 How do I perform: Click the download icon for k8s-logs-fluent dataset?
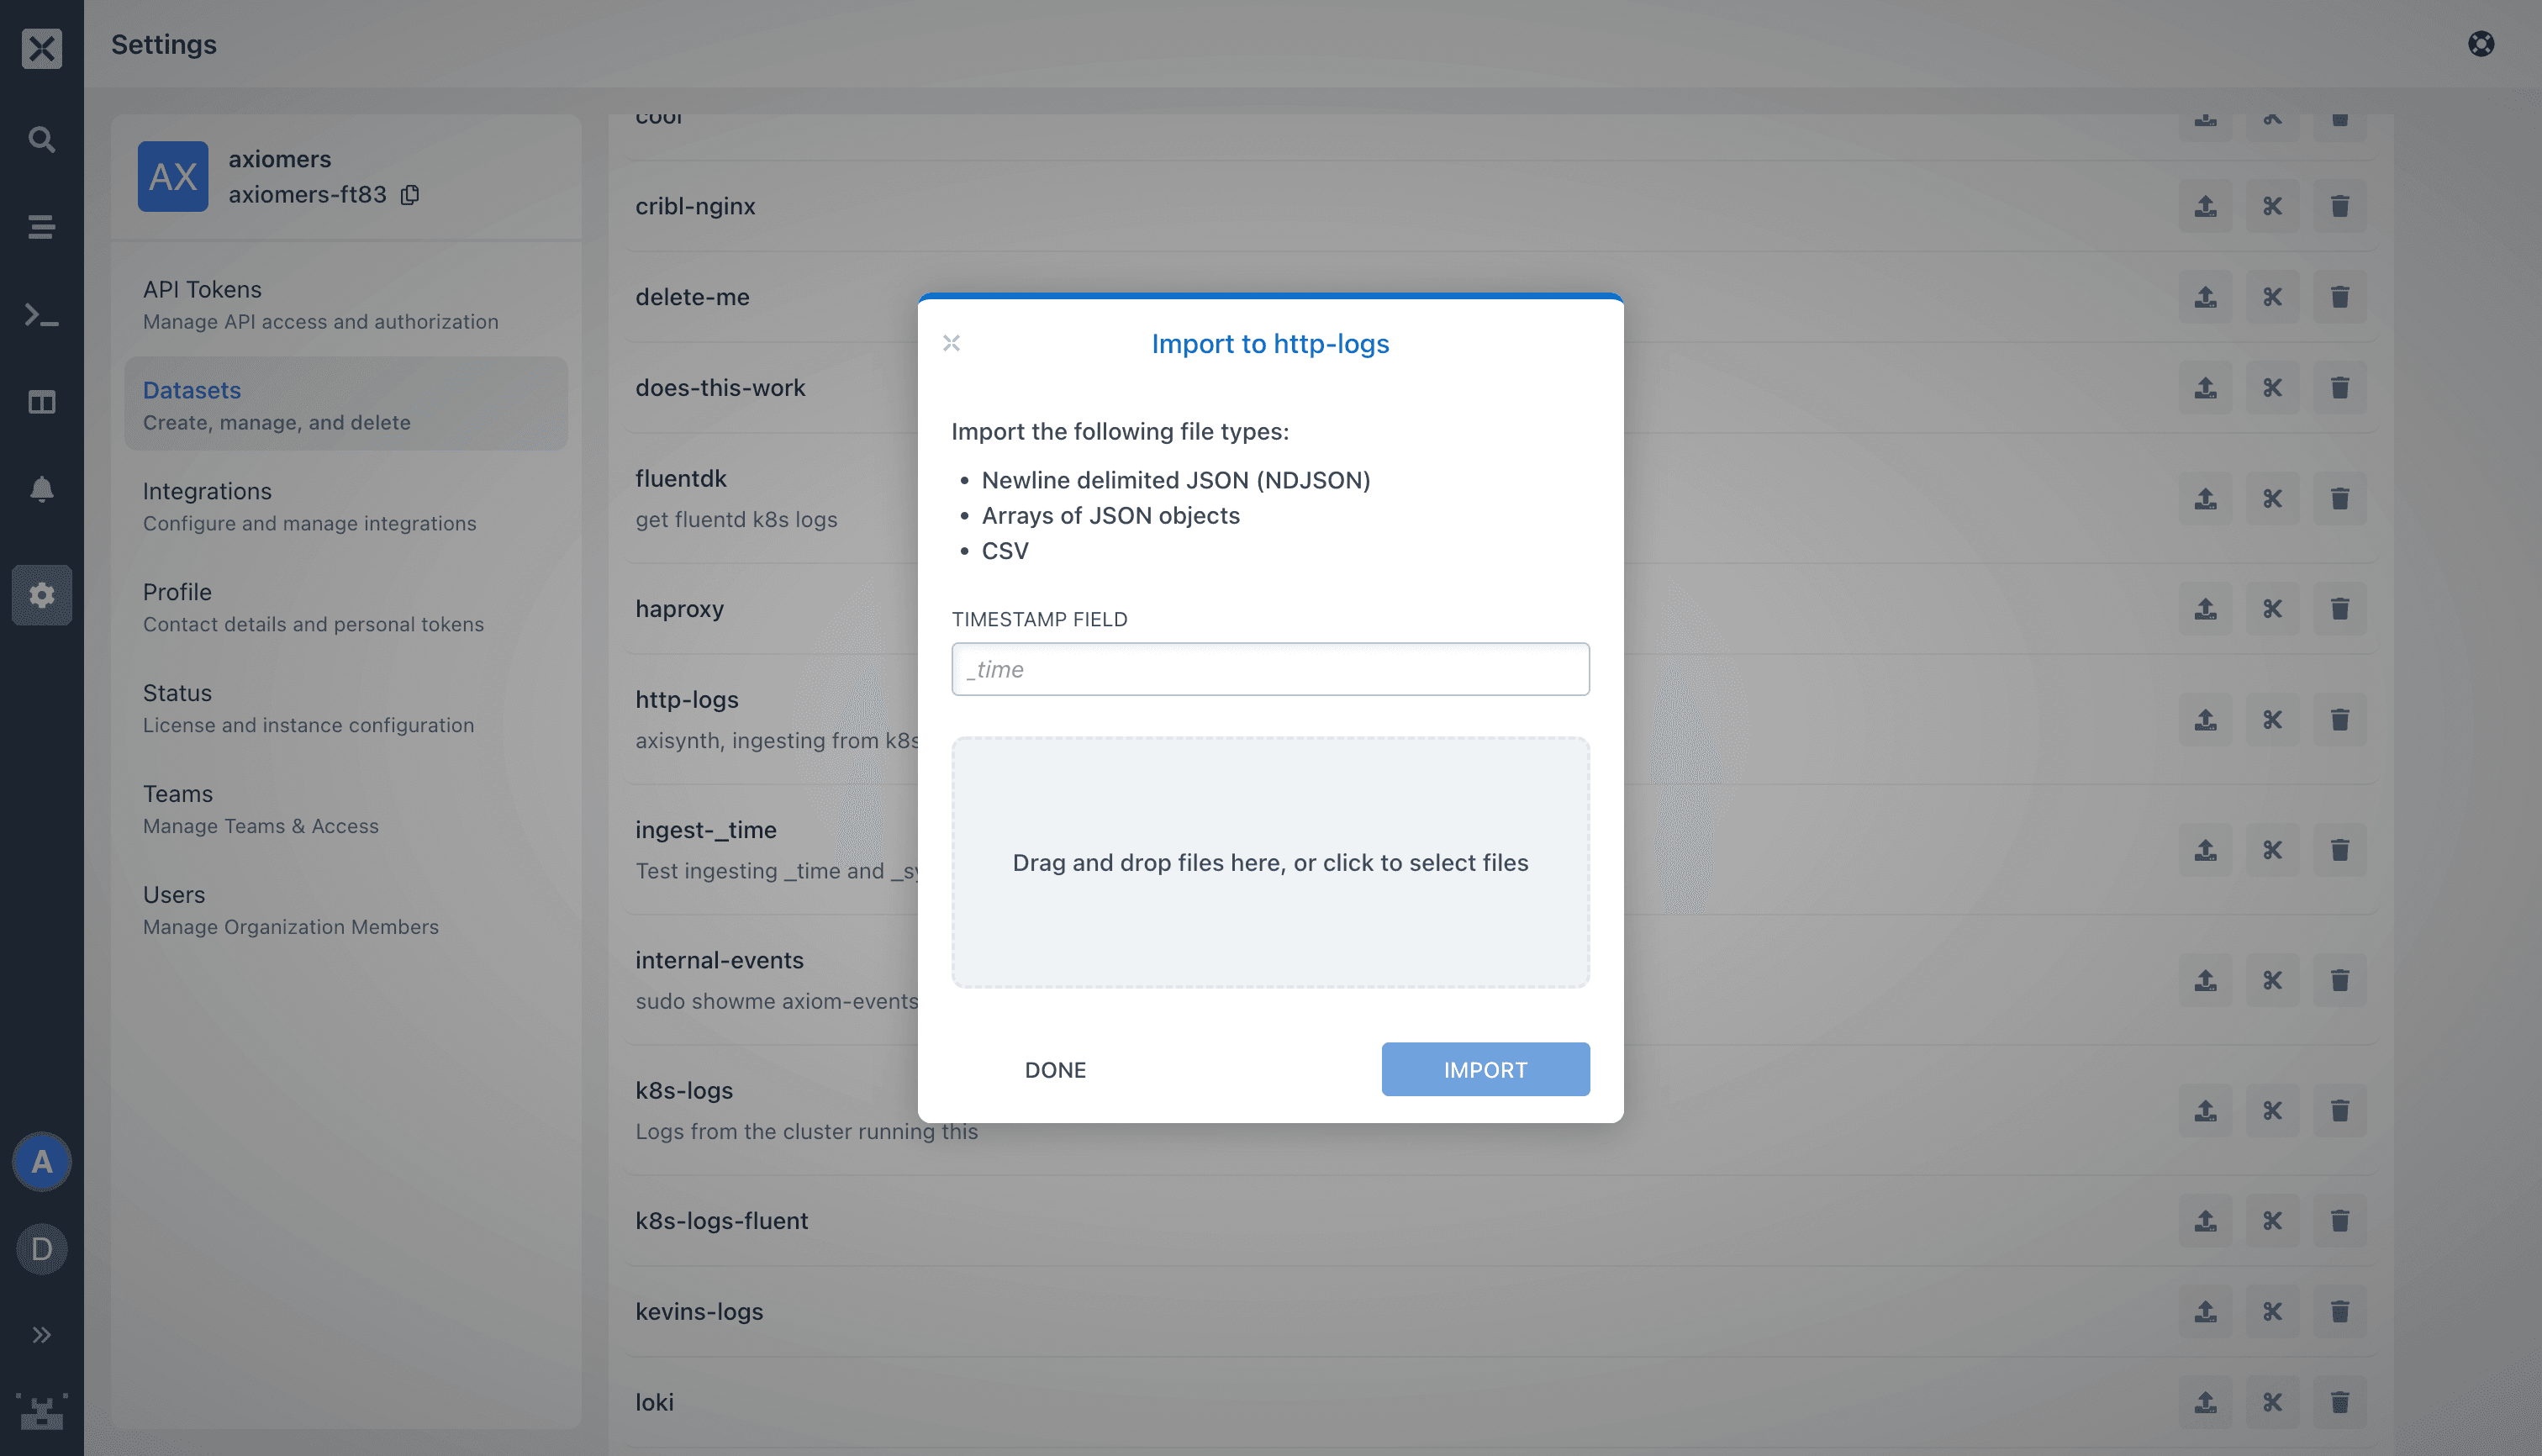[x=2205, y=1221]
